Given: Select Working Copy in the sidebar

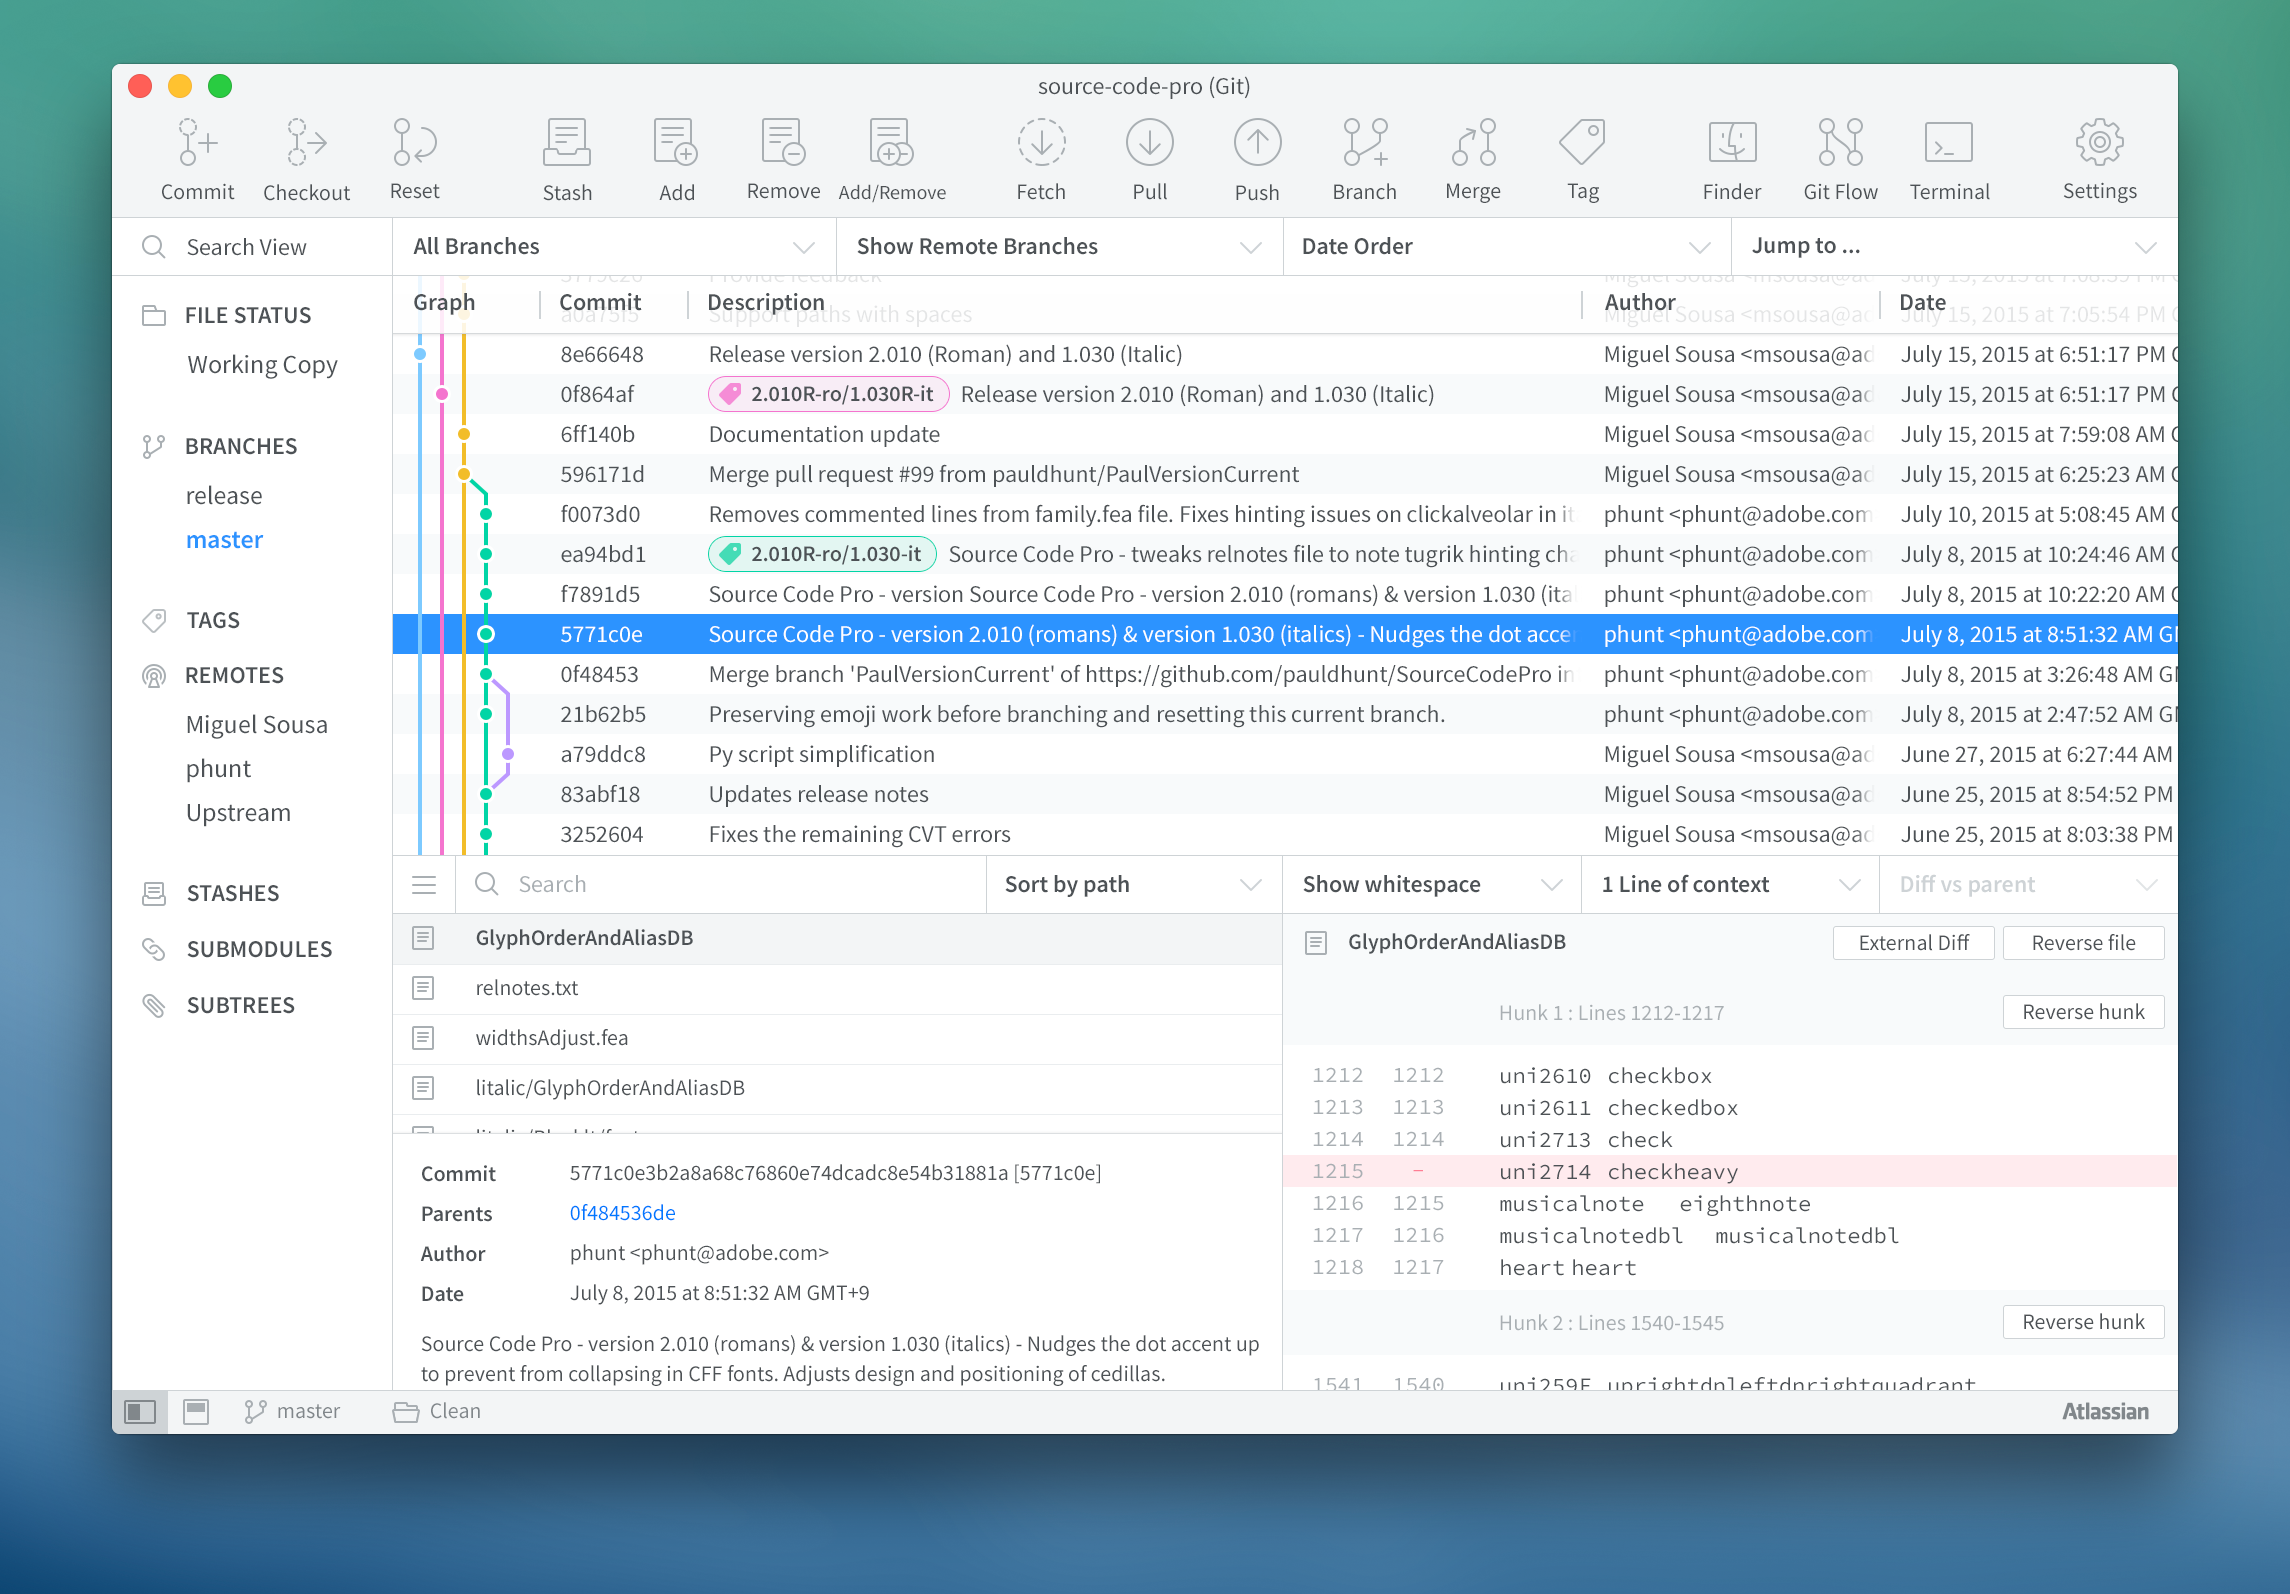Looking at the screenshot, I should click(262, 365).
